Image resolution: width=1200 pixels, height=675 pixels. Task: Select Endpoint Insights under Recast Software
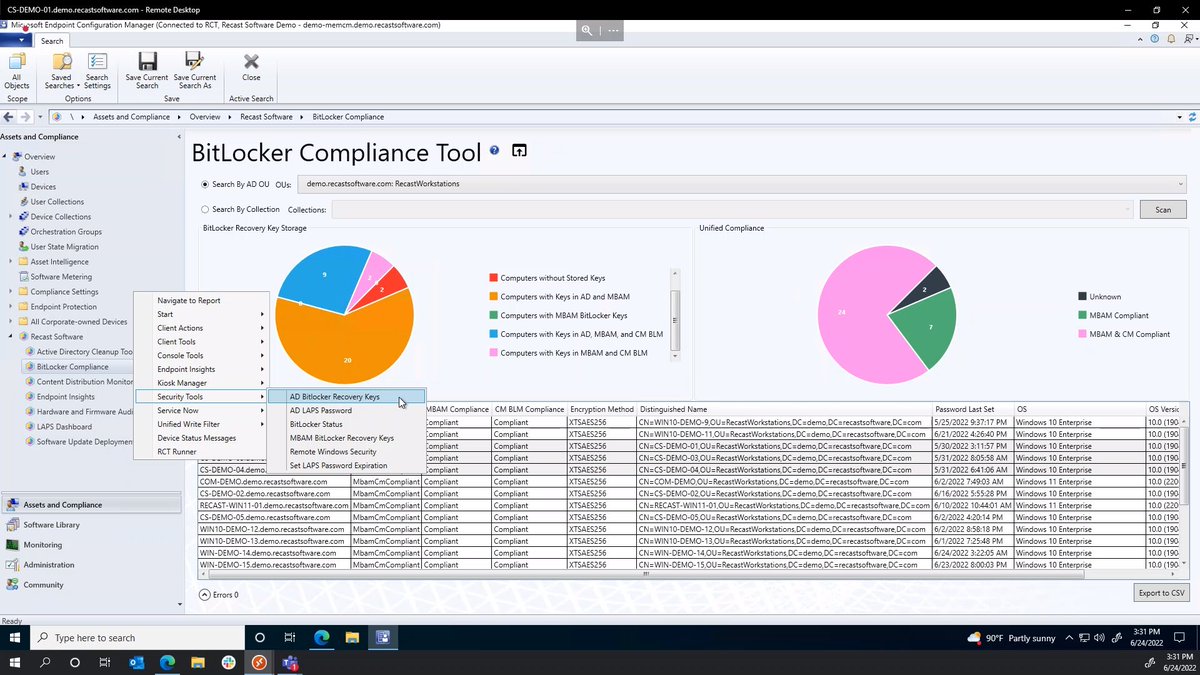point(66,397)
